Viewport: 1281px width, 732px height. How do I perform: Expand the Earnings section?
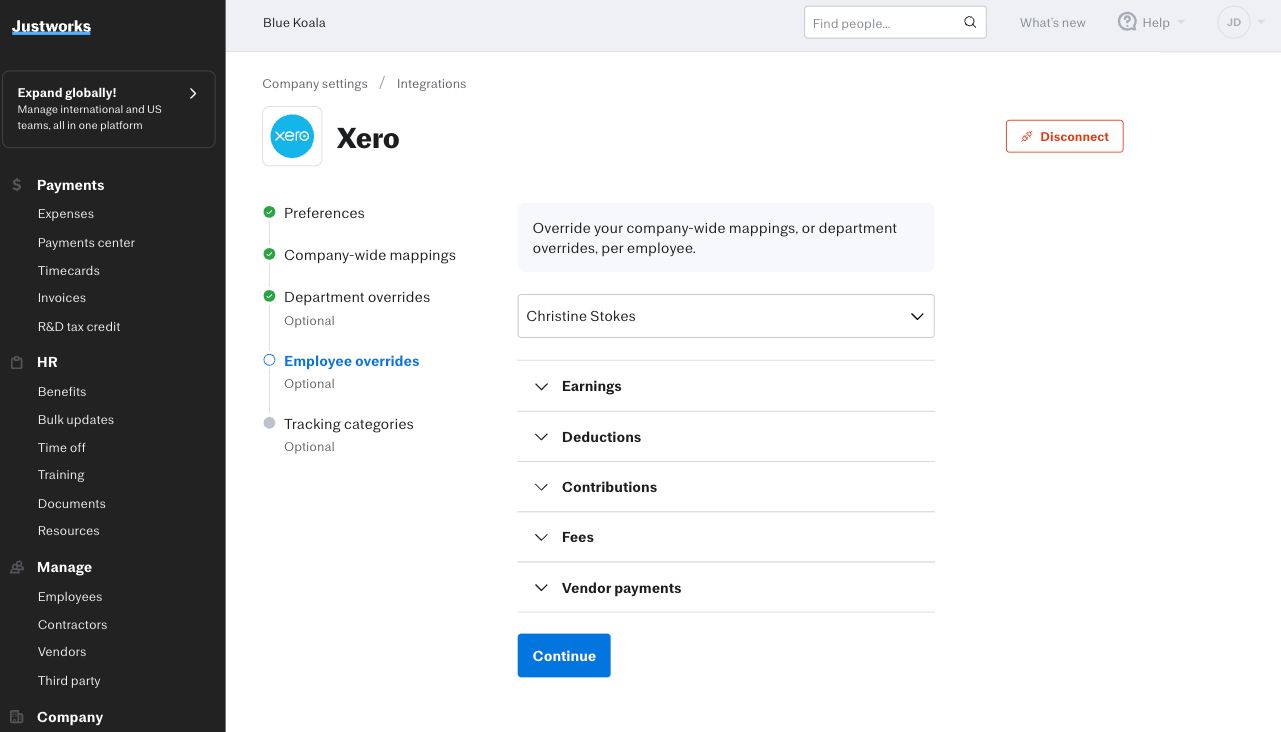tap(591, 386)
